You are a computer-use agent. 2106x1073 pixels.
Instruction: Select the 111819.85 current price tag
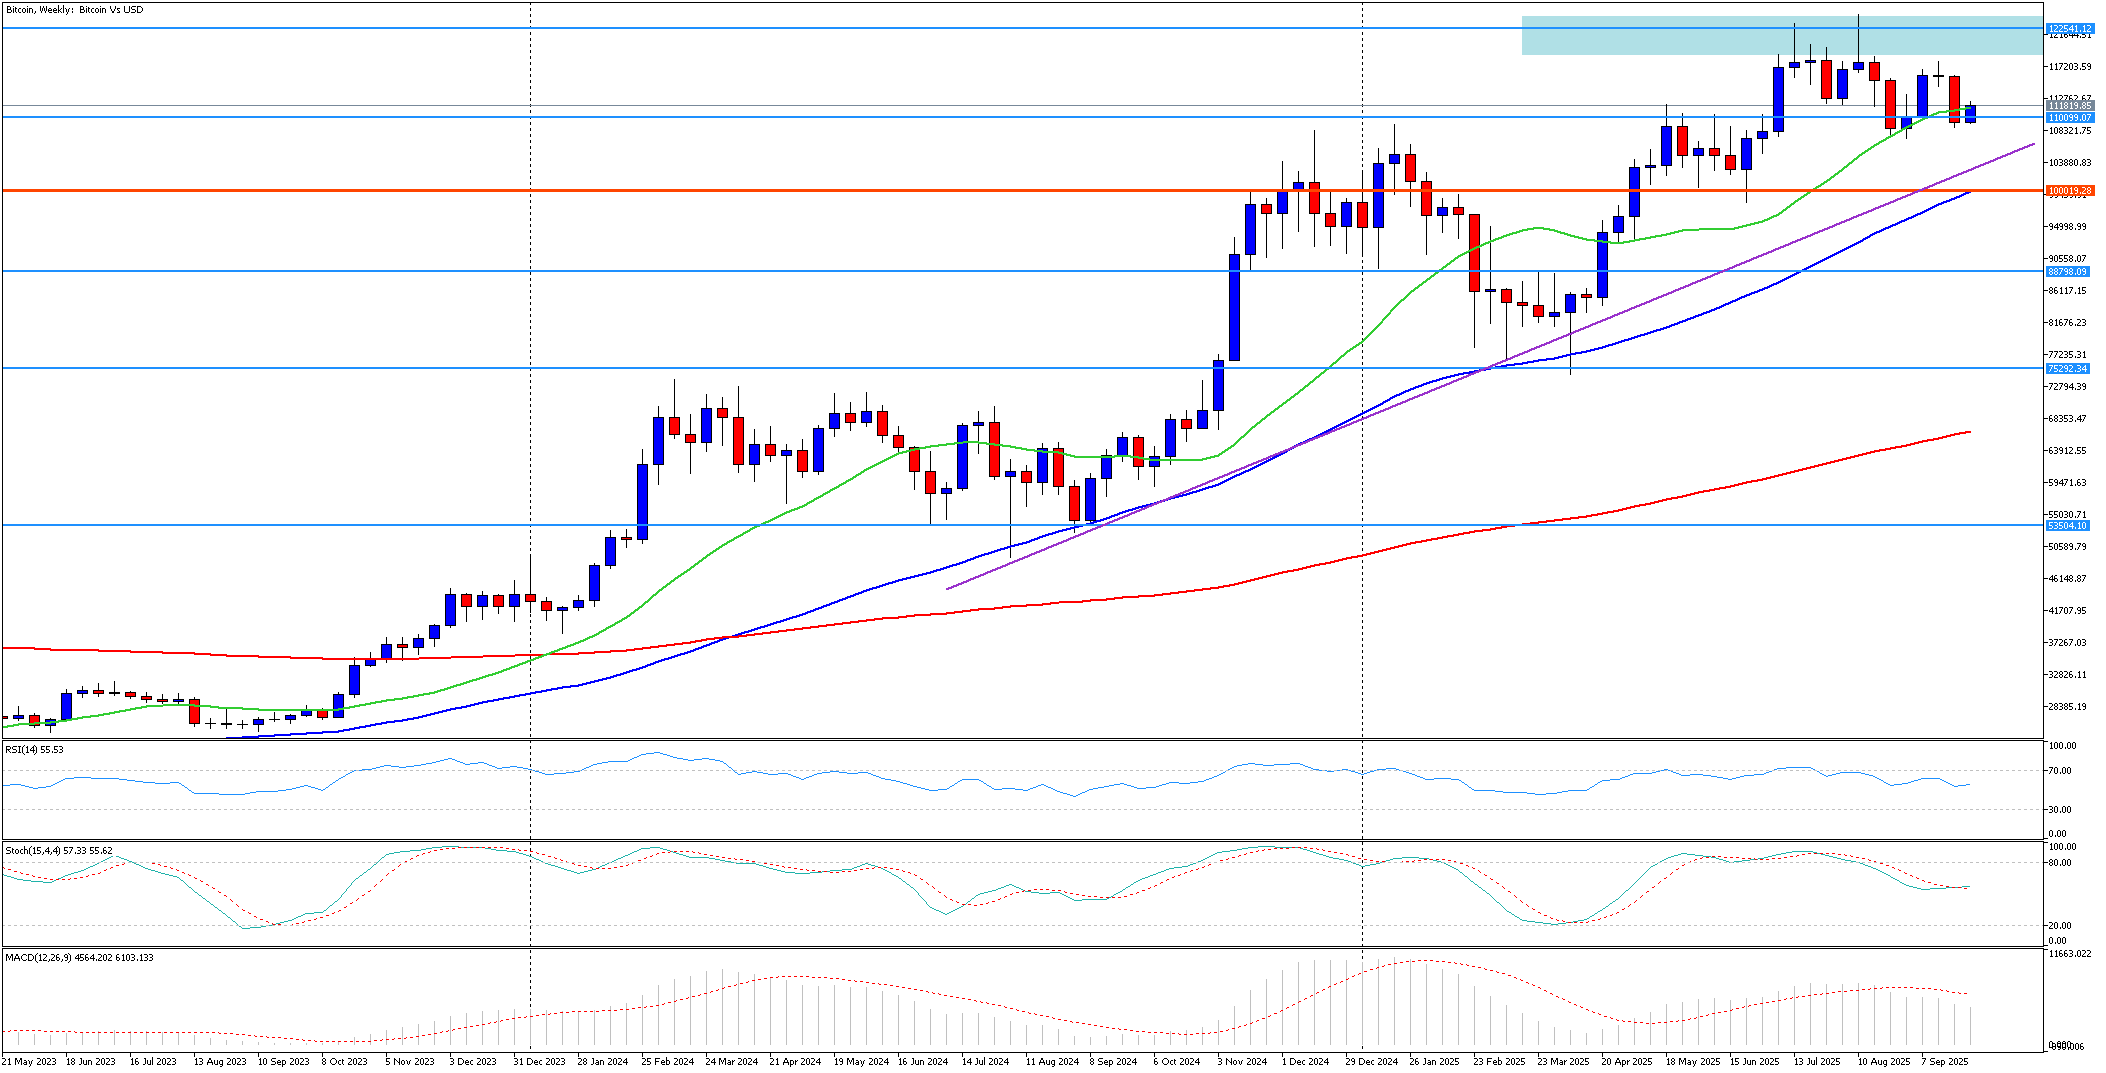point(2069,106)
